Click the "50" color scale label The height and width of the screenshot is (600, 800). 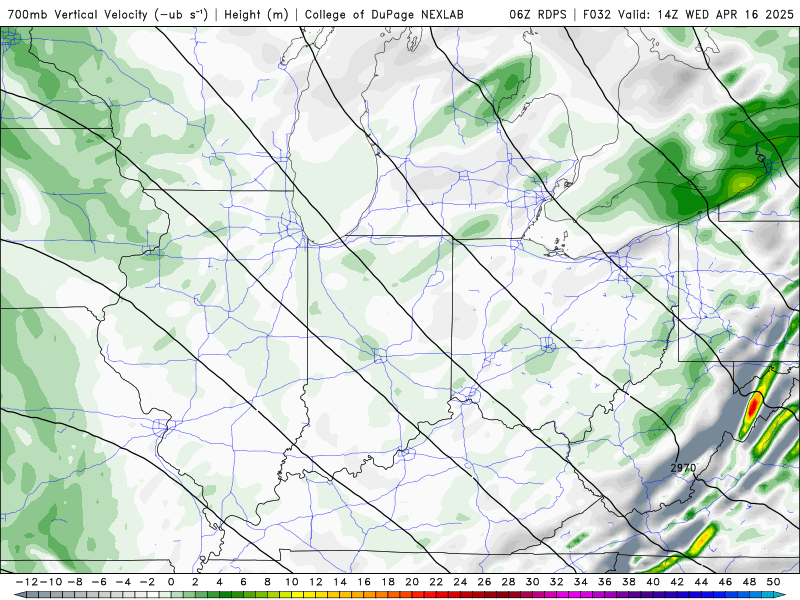click(773, 582)
